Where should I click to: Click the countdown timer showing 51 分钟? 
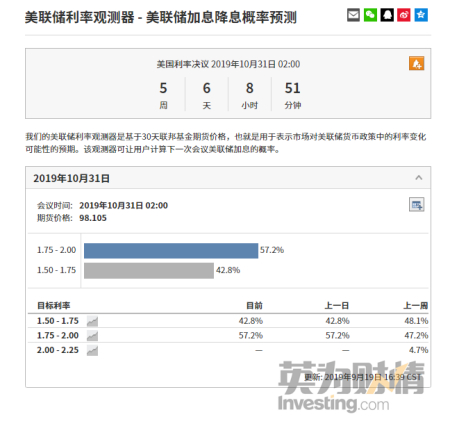tap(293, 95)
